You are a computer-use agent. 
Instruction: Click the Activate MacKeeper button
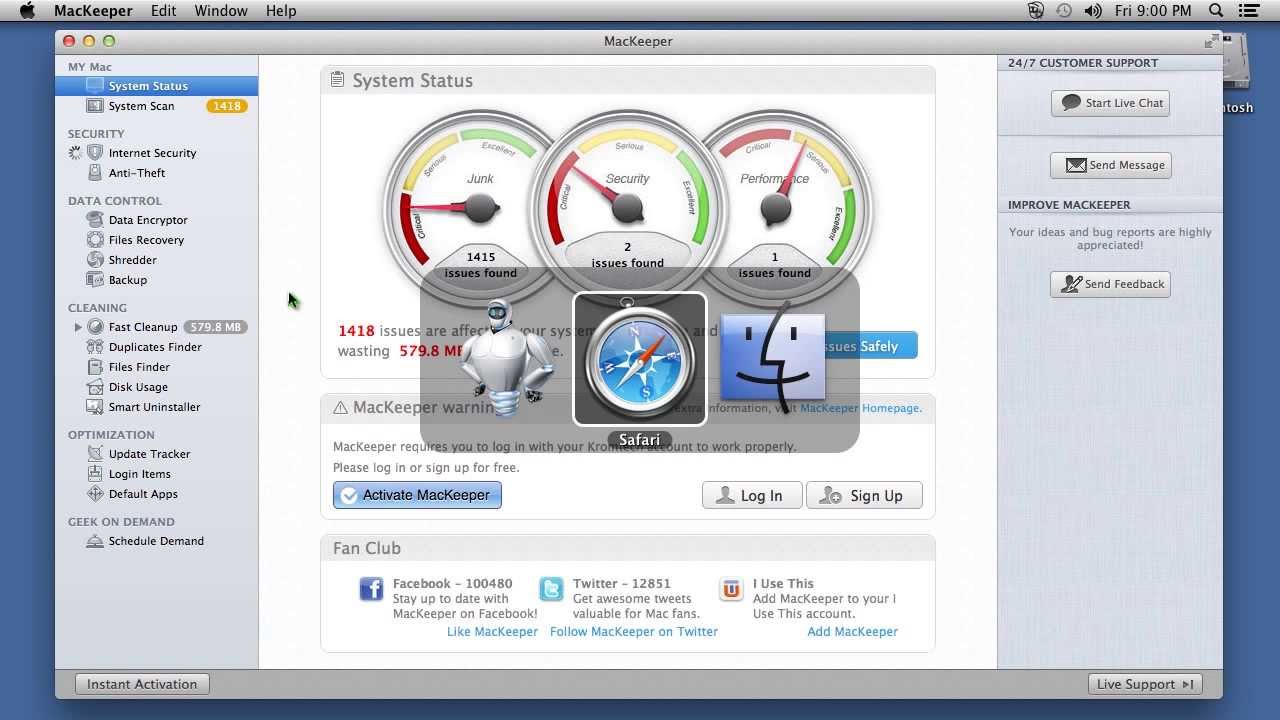coord(417,495)
